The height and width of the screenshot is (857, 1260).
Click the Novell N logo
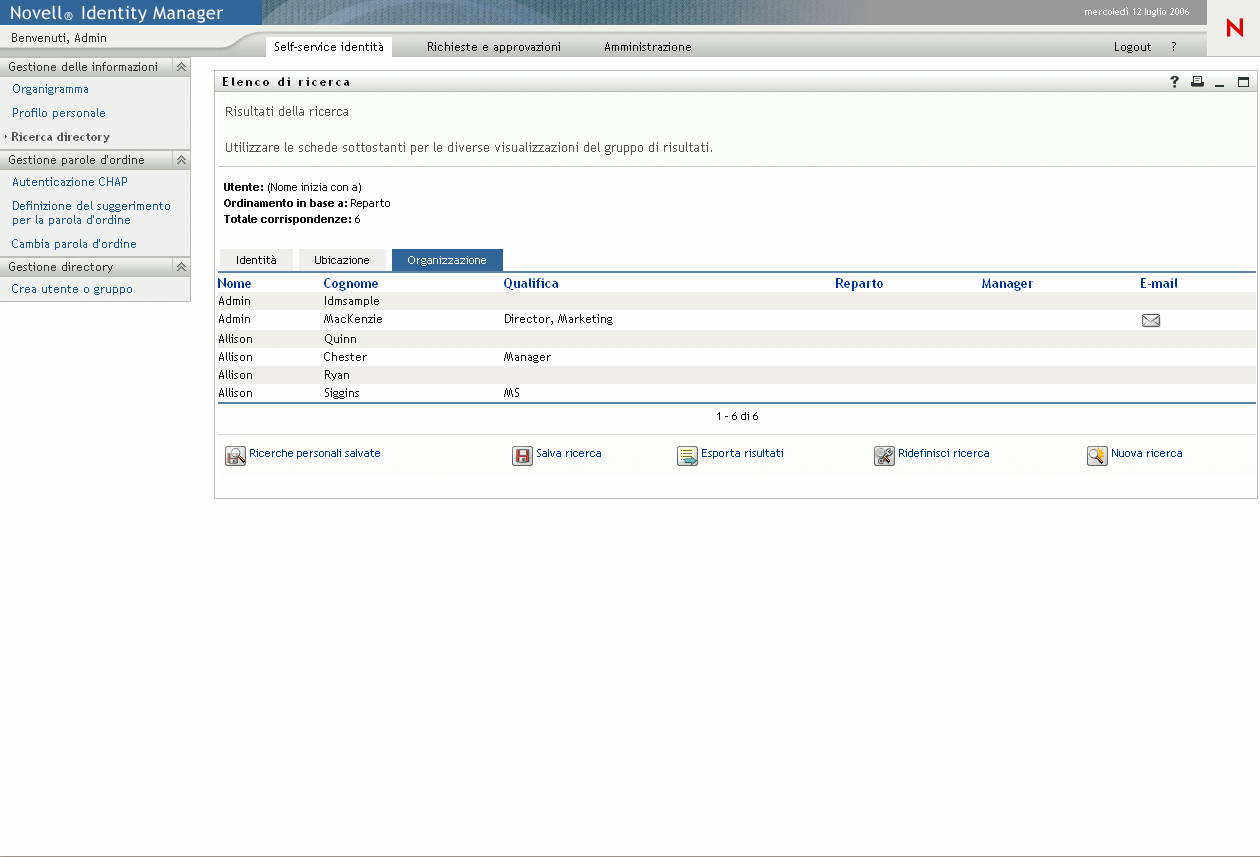pyautogui.click(x=1235, y=28)
